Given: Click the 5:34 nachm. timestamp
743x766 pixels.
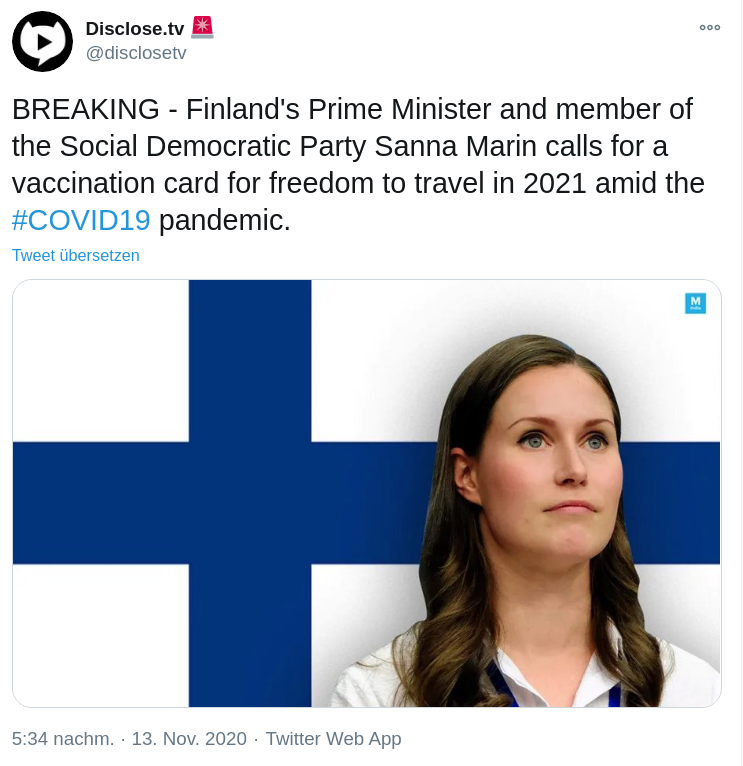Looking at the screenshot, I should click(63, 739).
